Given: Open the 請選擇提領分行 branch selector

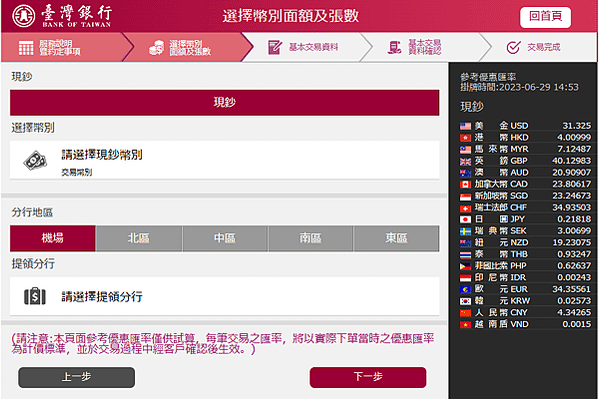Looking at the screenshot, I should coord(225,296).
